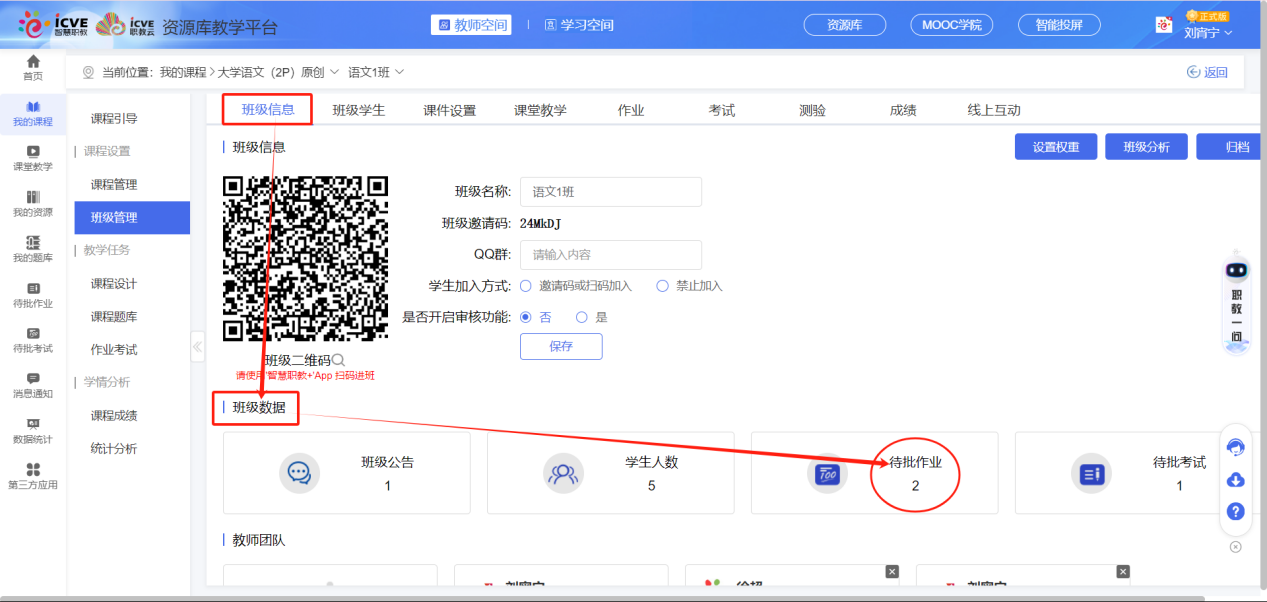Open the help question mark icon

pyautogui.click(x=1236, y=512)
